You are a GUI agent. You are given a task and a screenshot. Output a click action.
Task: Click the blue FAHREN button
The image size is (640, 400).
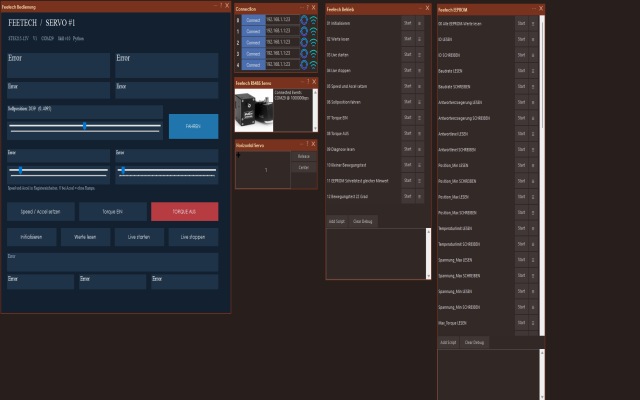pos(193,126)
